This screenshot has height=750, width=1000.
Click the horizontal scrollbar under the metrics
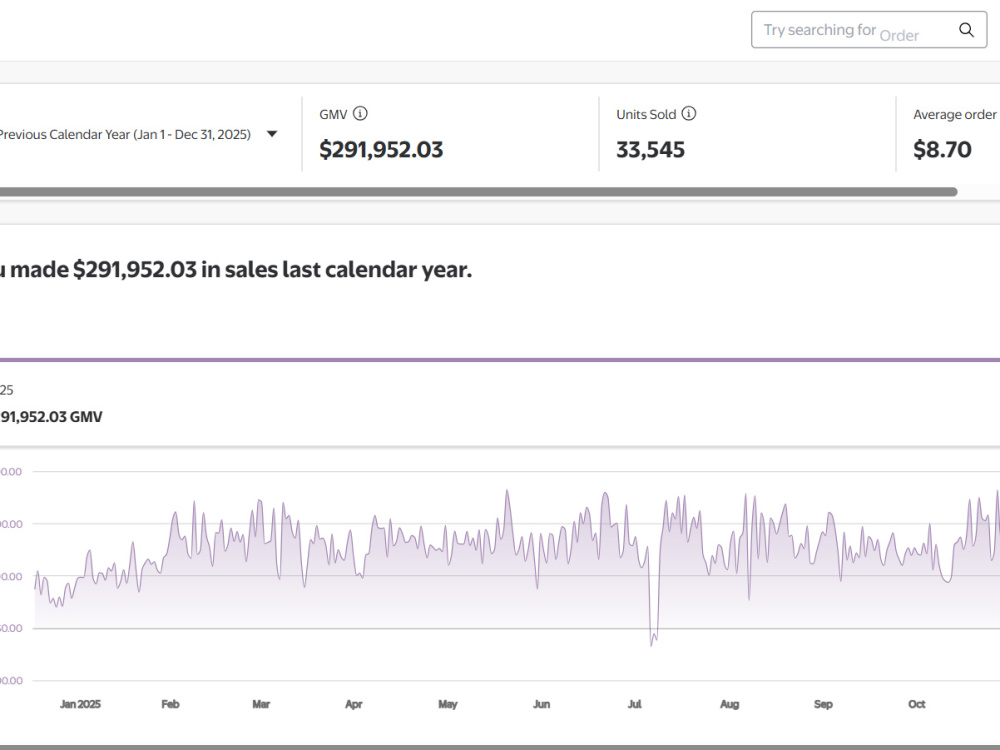[478, 192]
